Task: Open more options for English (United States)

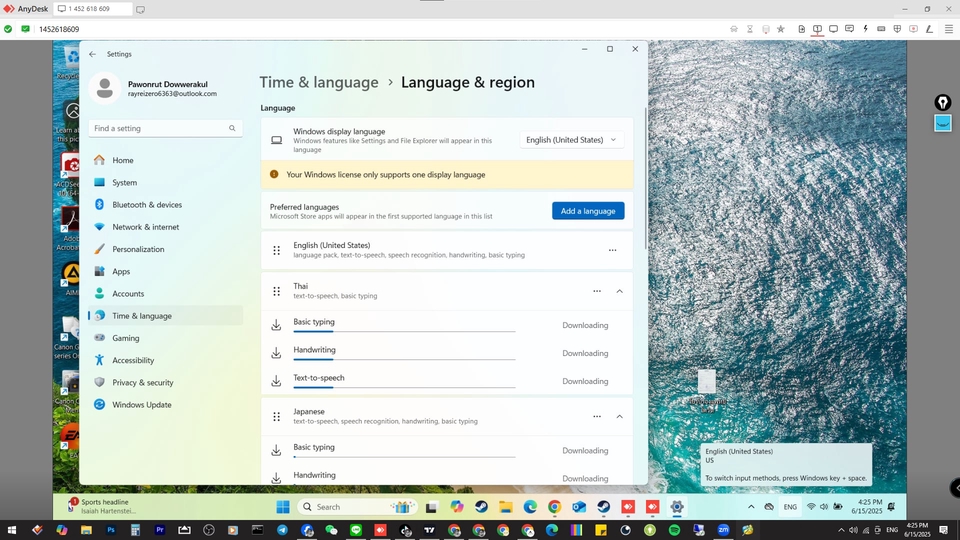Action: [x=612, y=250]
